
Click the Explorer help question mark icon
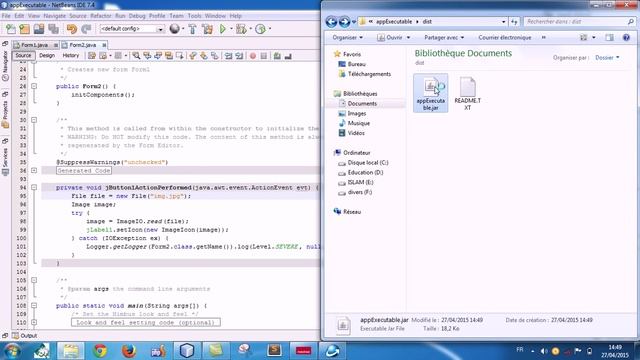click(x=626, y=38)
